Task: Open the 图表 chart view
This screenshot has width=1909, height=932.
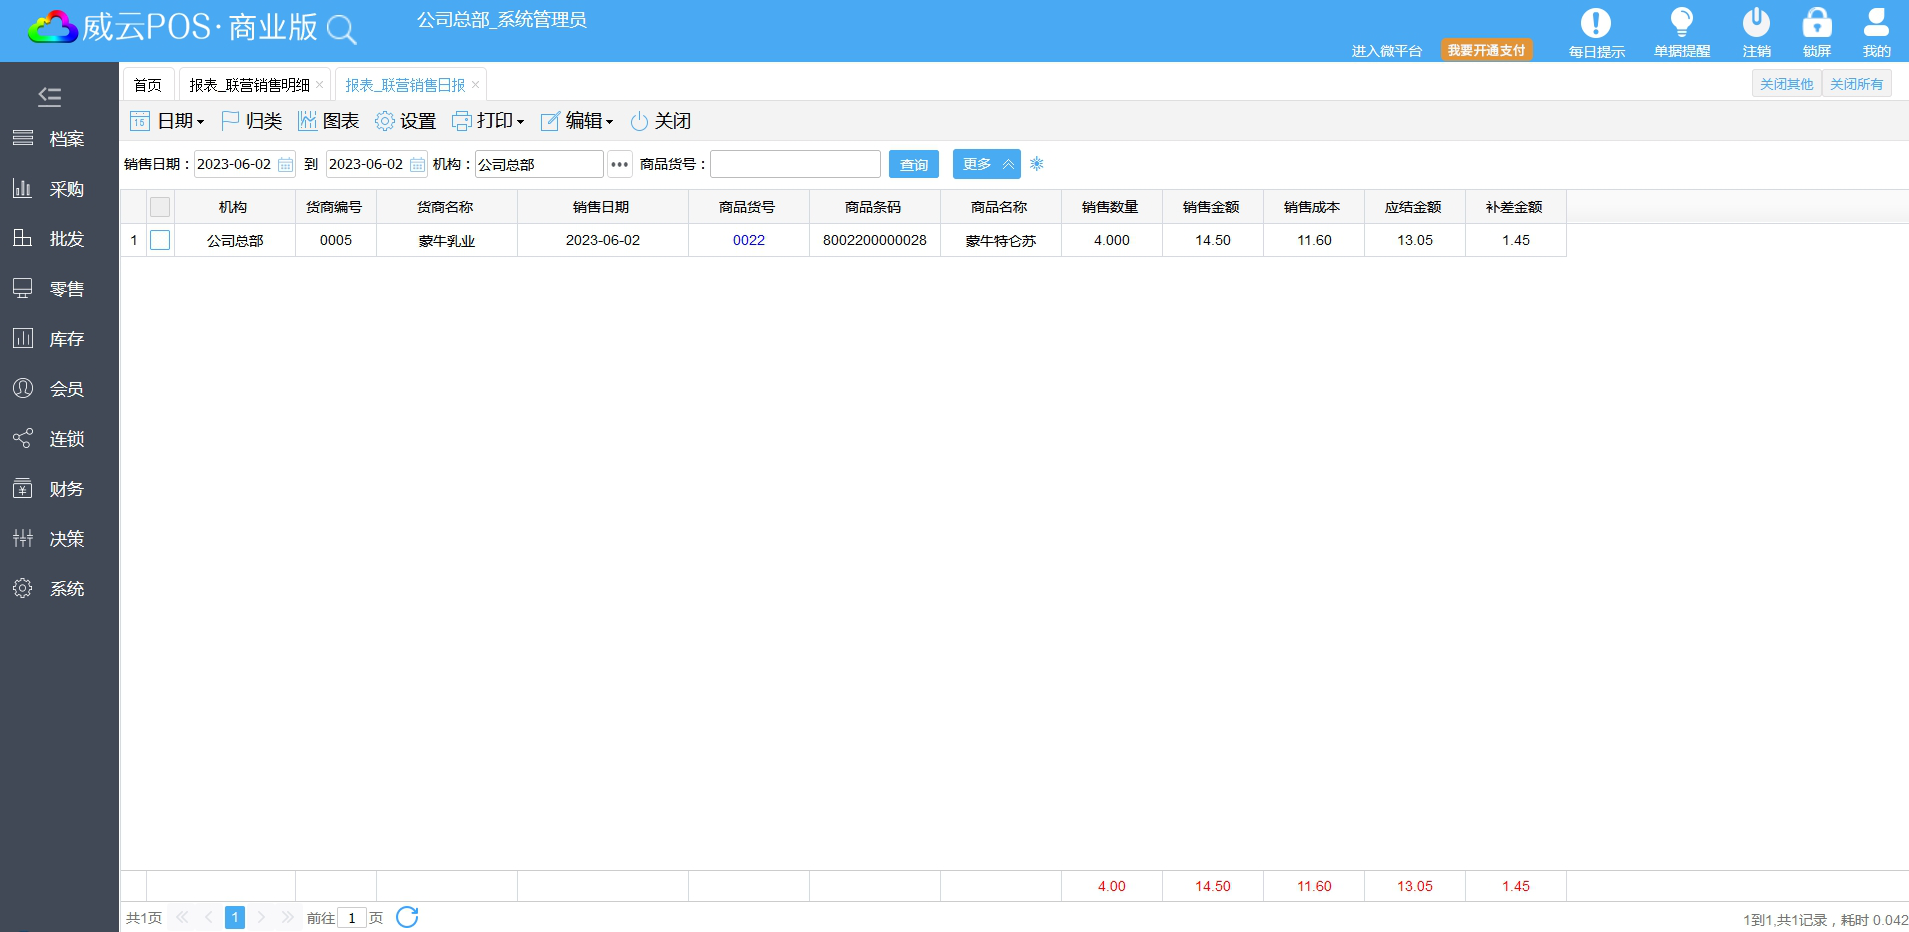Action: click(x=328, y=121)
